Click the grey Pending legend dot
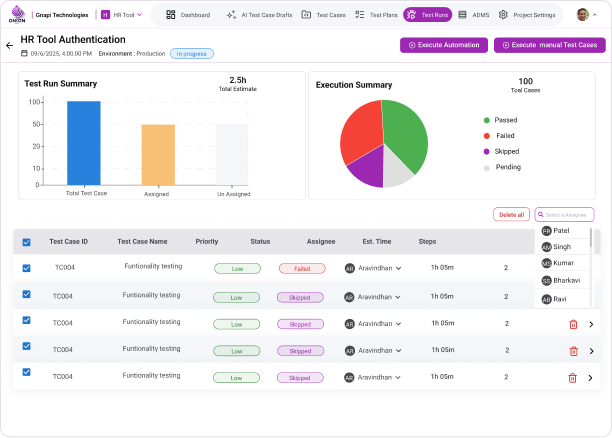 point(487,168)
